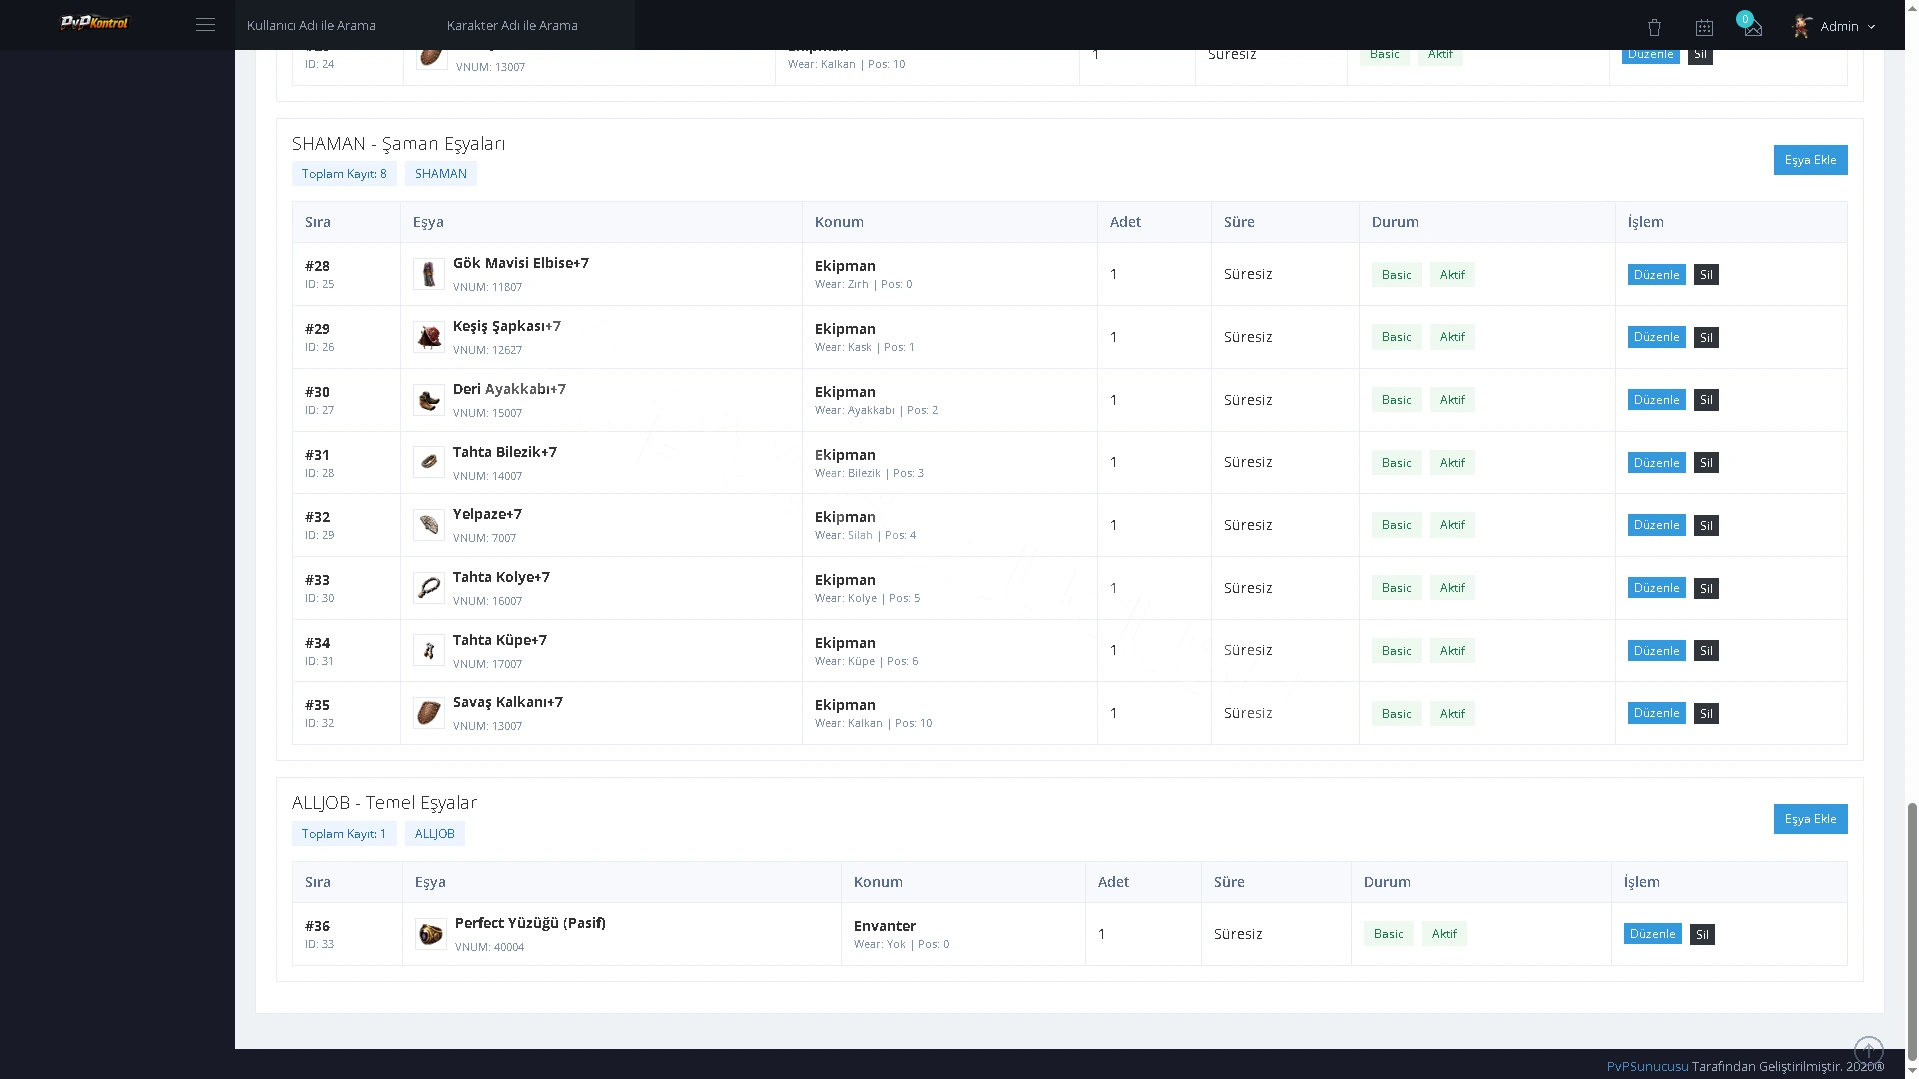Click the Perfect Yüzüğü item icon

[x=431, y=934]
